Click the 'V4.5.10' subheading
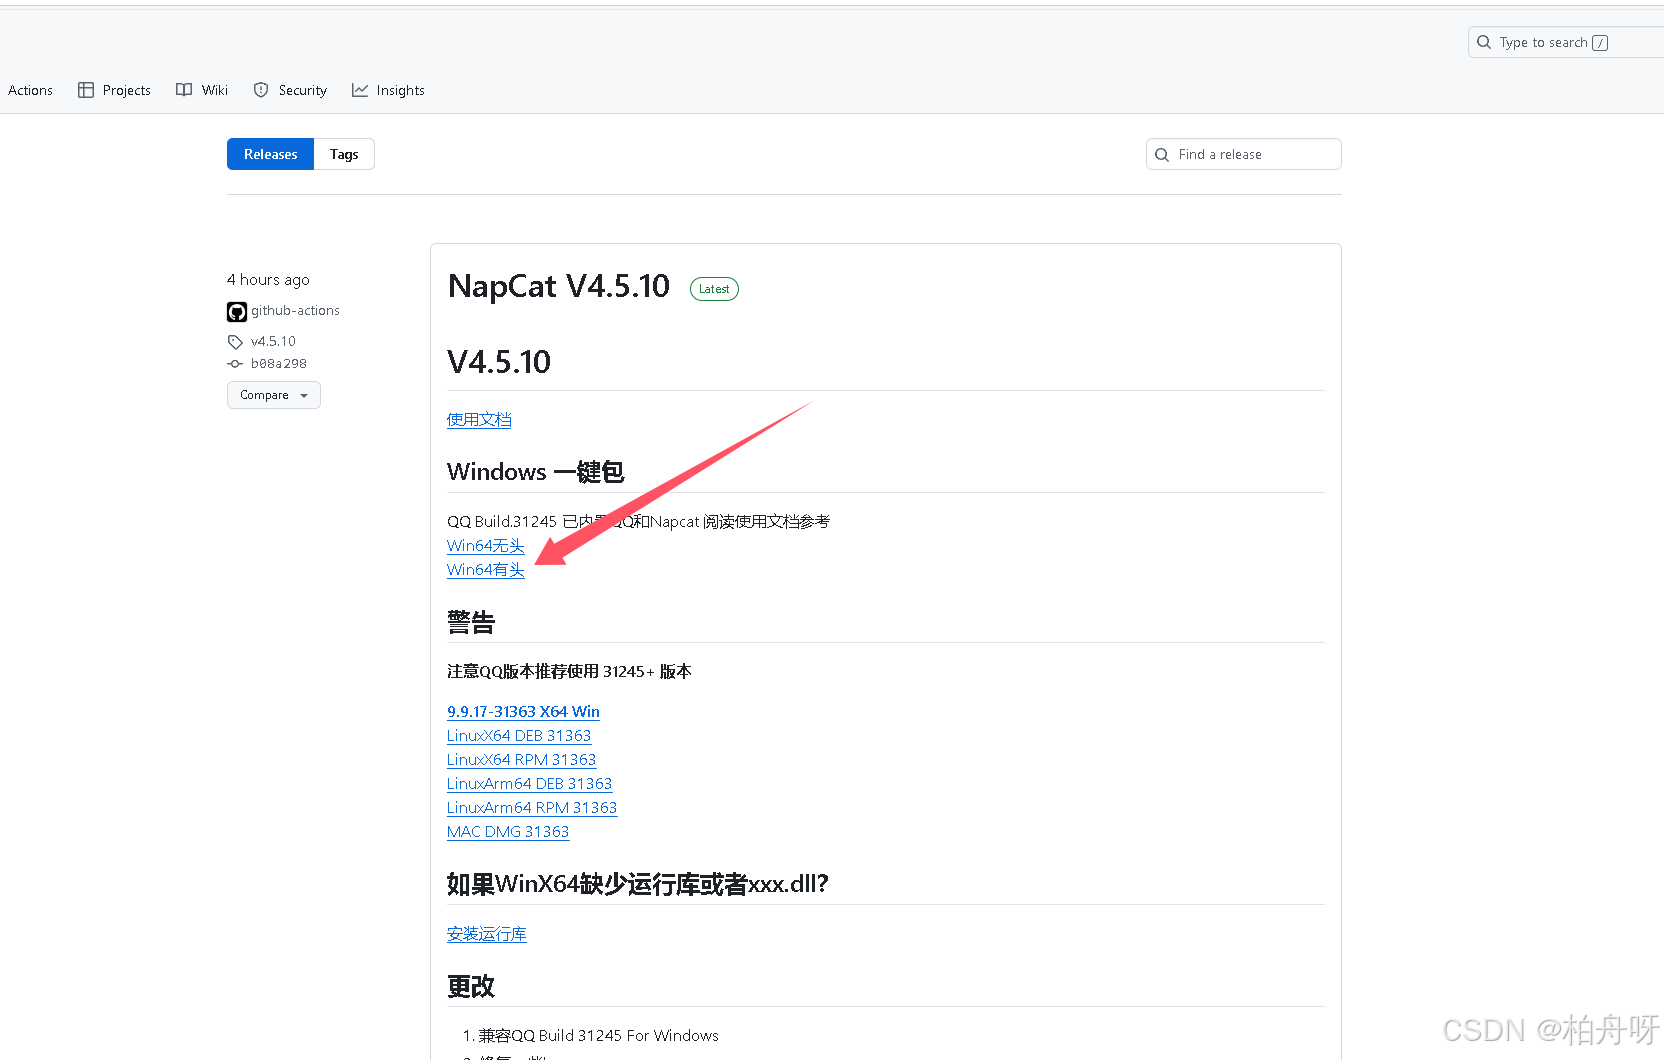Viewport: 1664px width, 1060px height. click(x=499, y=362)
